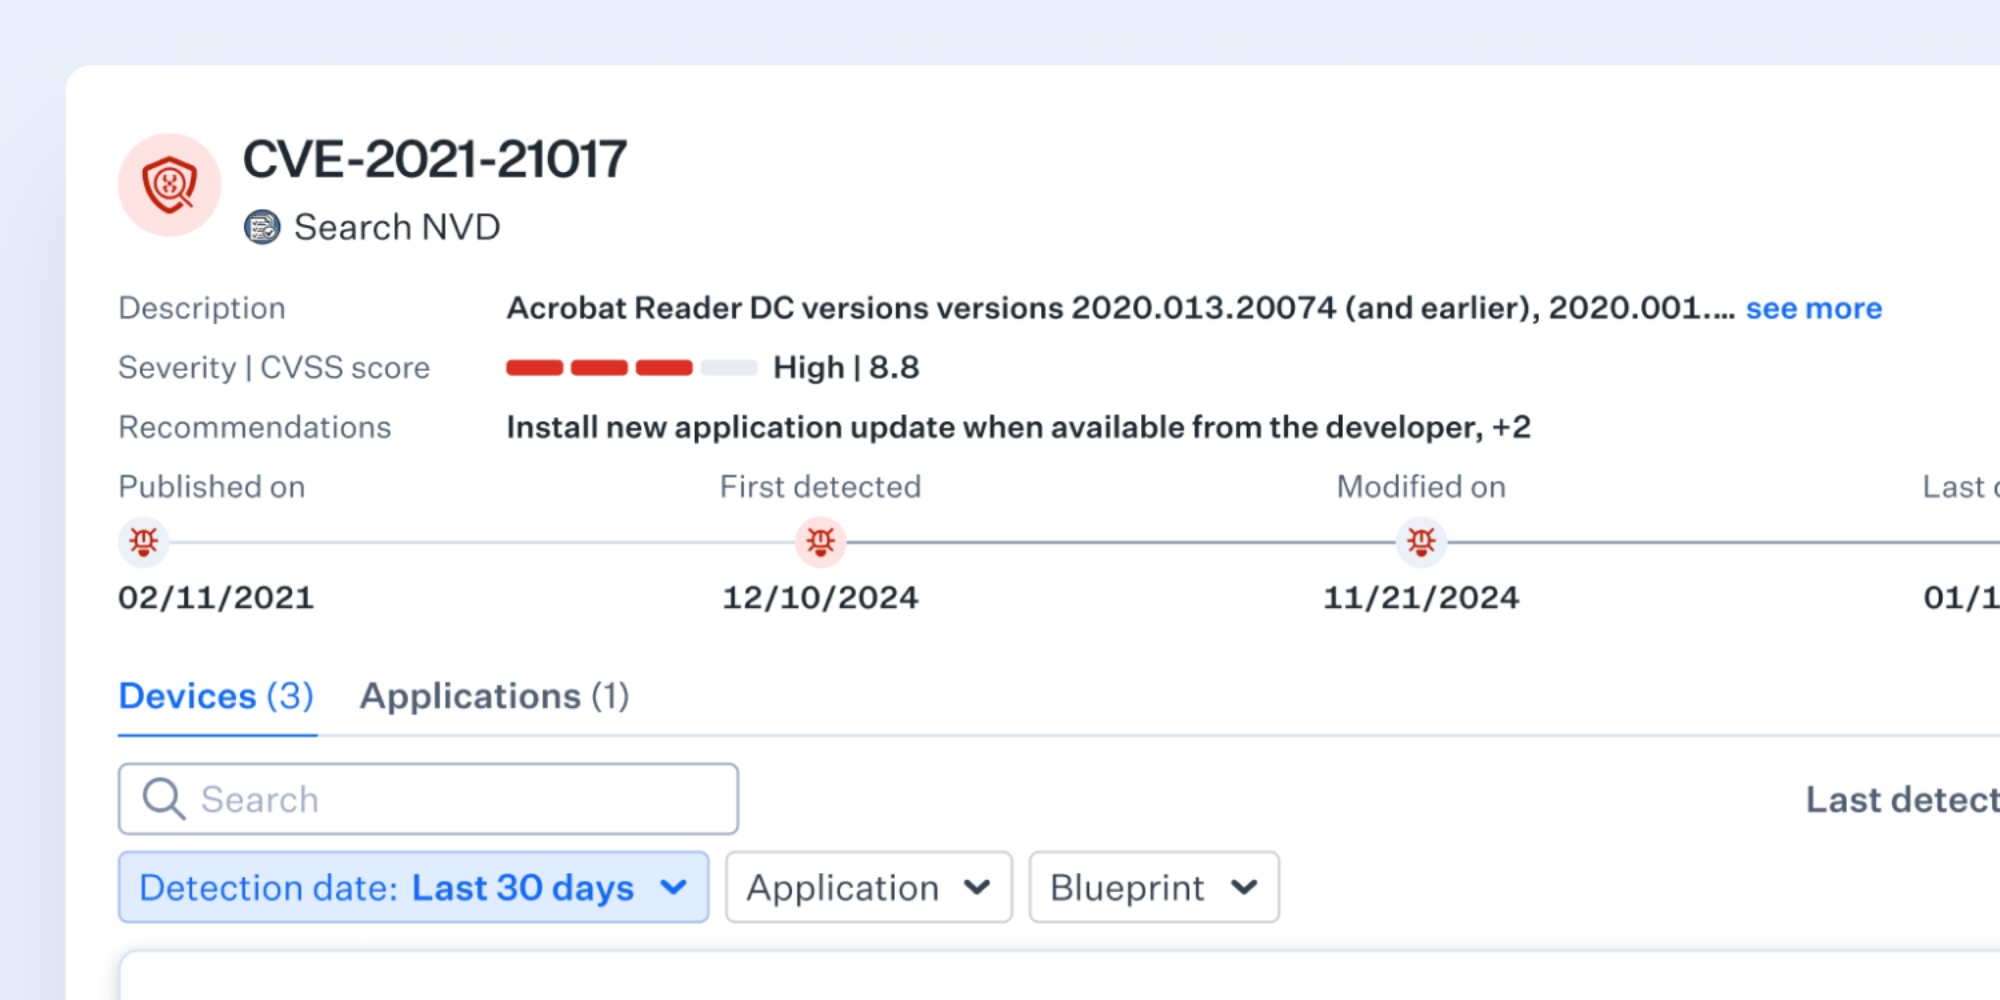Image resolution: width=2000 pixels, height=1000 pixels.
Task: Switch to the Applications (1) tab
Action: [x=495, y=696]
